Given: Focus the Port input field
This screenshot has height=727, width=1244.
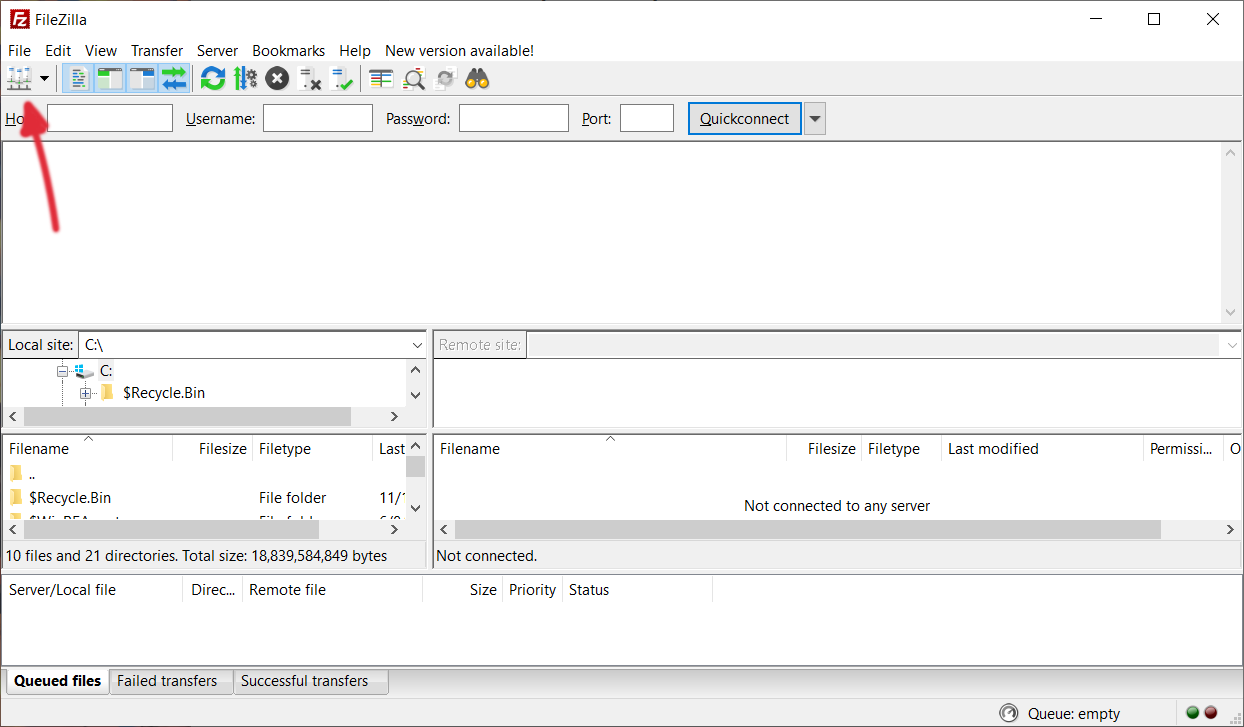Looking at the screenshot, I should point(647,118).
